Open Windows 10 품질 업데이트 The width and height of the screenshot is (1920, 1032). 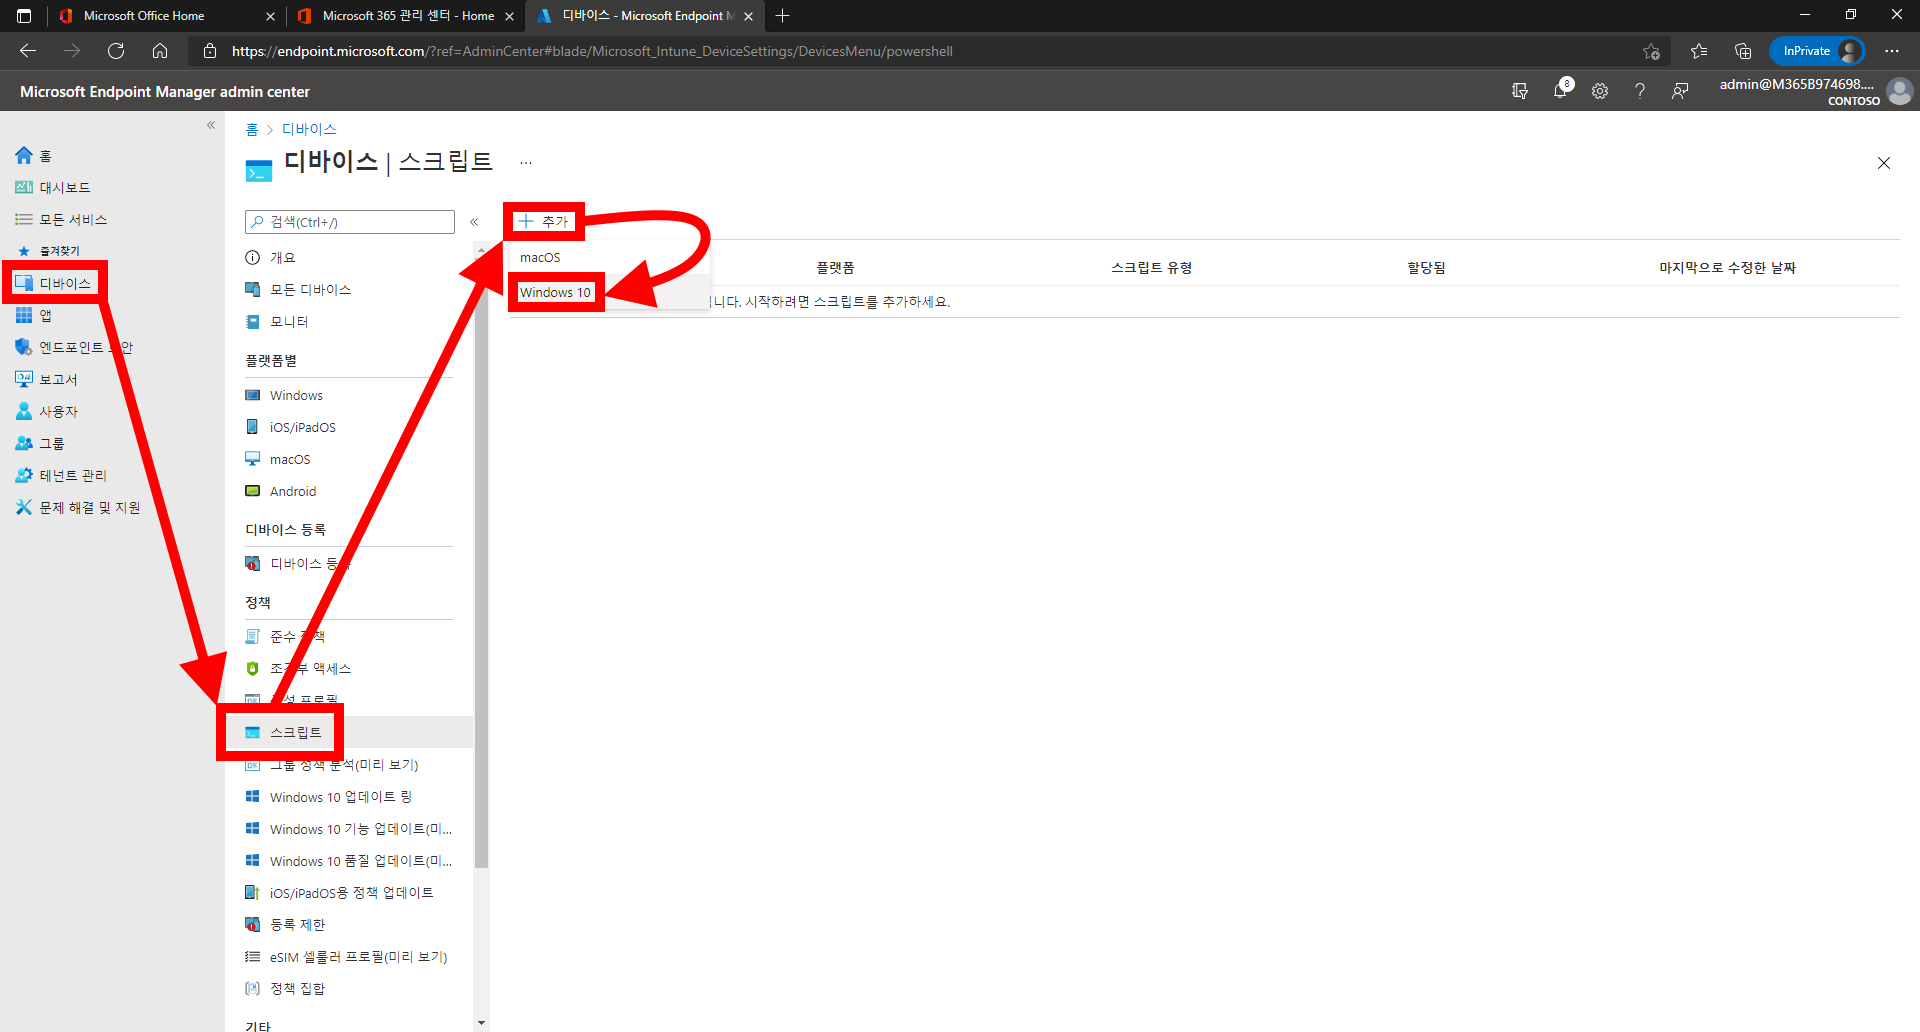tap(348, 861)
